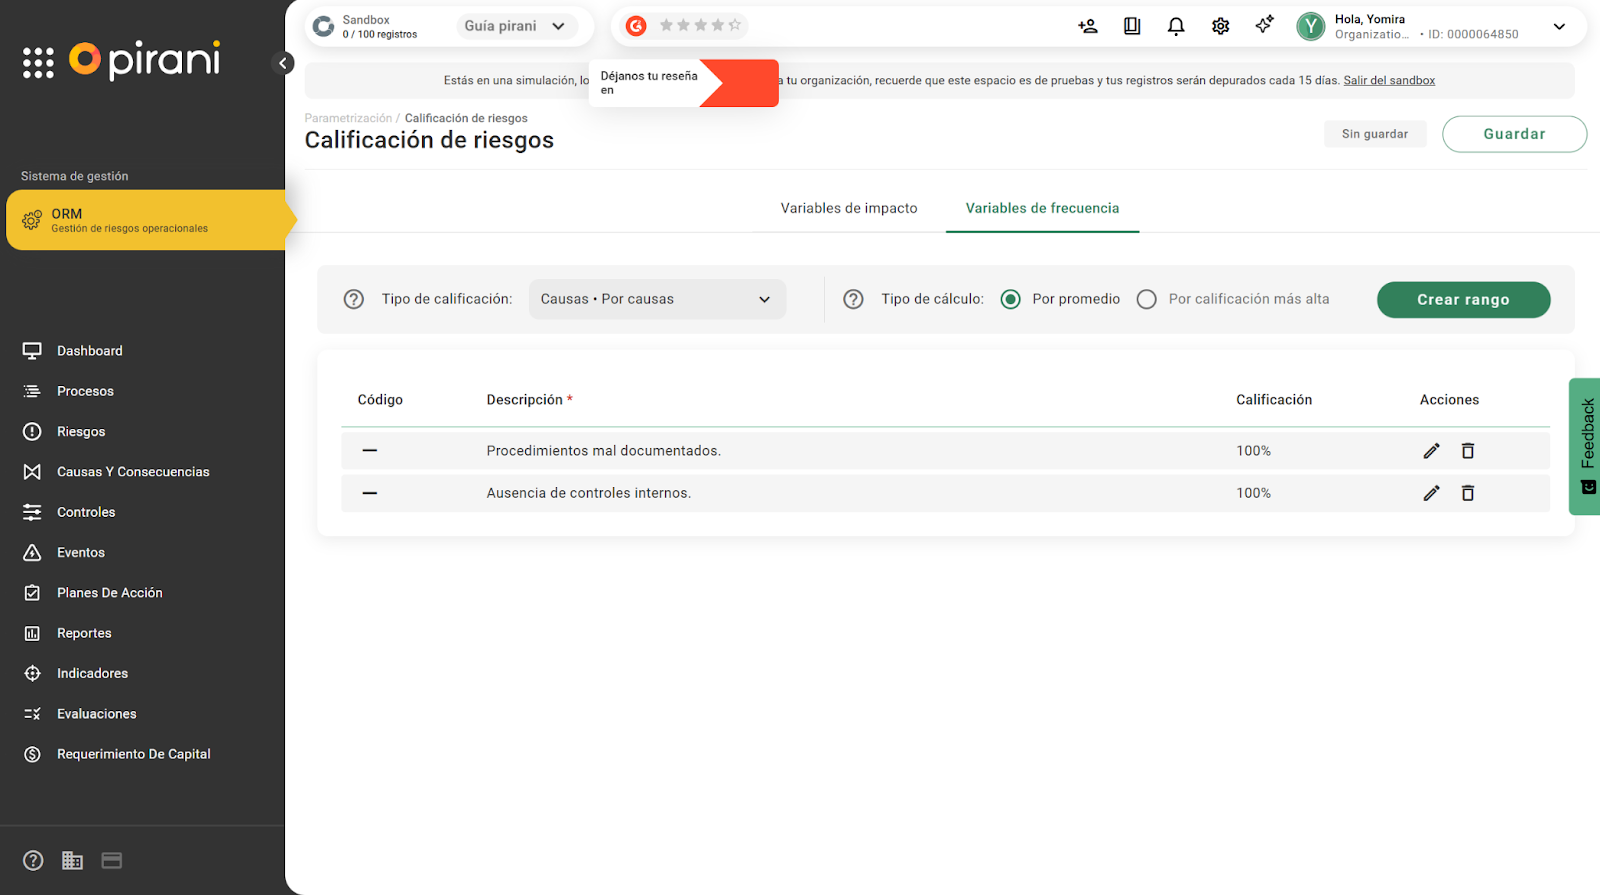The width and height of the screenshot is (1600, 895).
Task: Click the 'Crear rango' button
Action: [x=1463, y=299]
